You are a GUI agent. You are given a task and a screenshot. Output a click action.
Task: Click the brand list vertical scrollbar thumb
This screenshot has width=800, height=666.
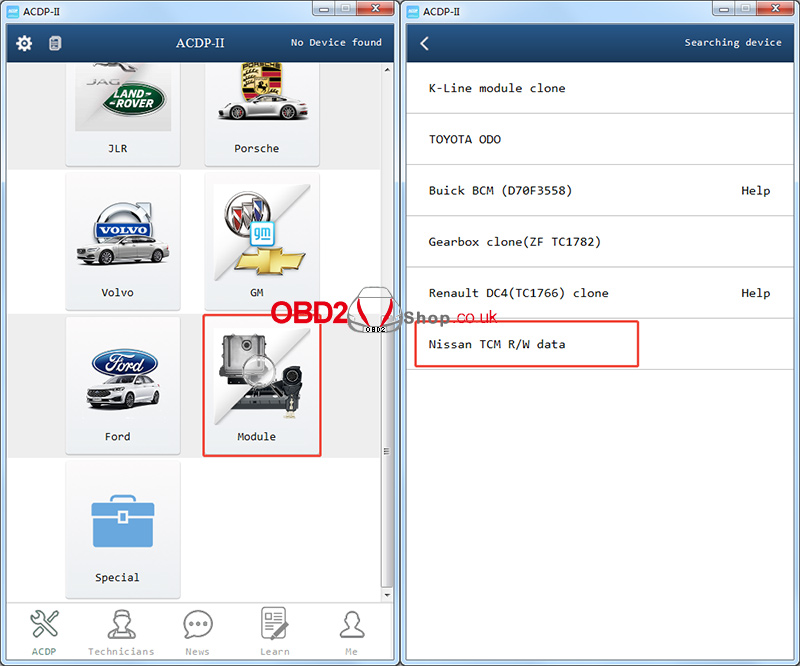(387, 451)
